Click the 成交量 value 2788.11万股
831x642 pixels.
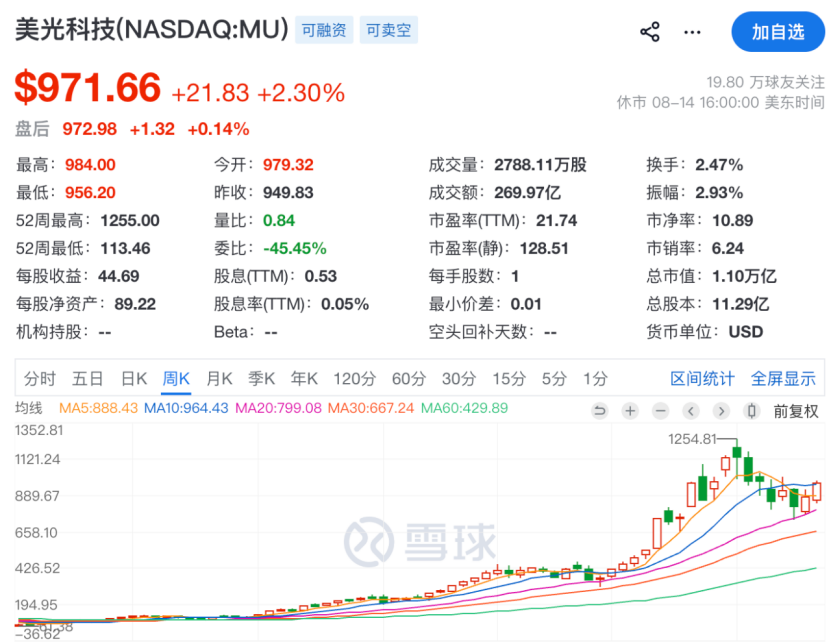(x=540, y=165)
